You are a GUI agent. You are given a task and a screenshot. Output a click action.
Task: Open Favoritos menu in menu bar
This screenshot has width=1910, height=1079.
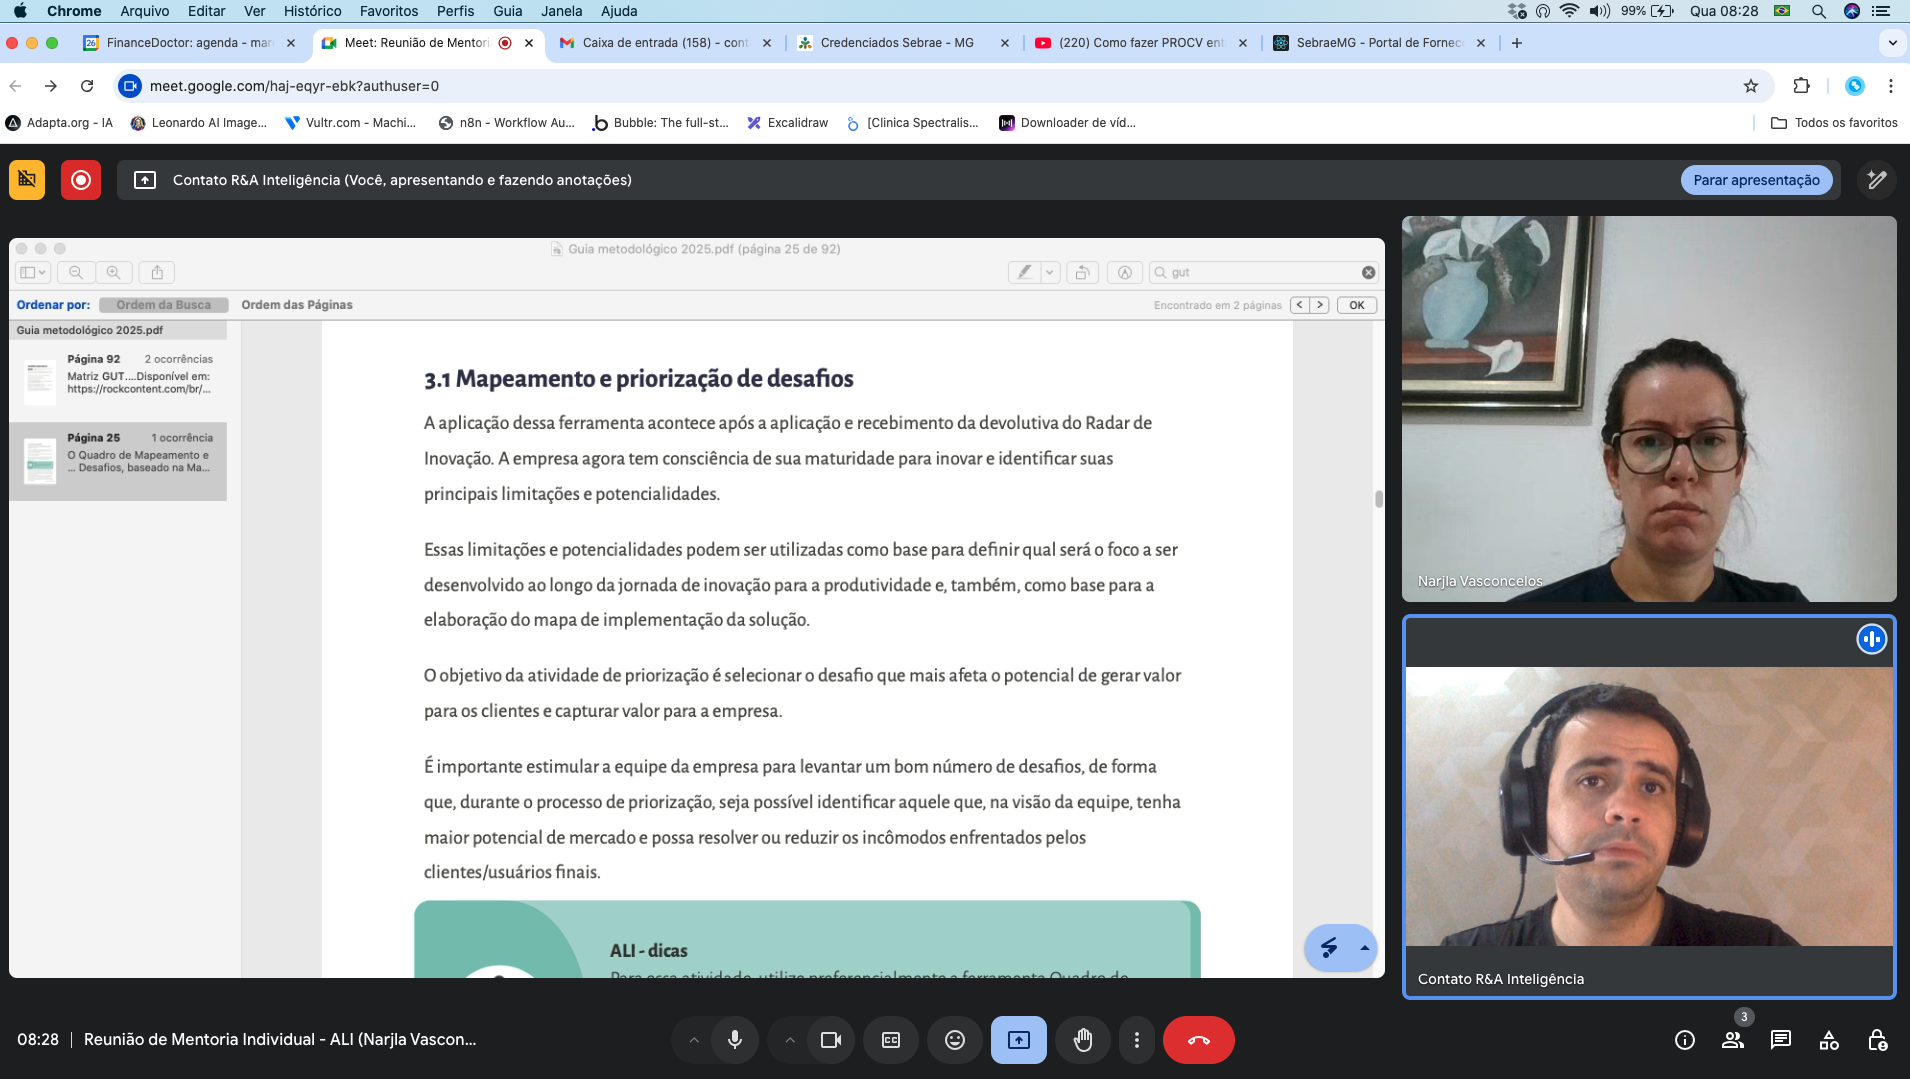click(x=389, y=11)
